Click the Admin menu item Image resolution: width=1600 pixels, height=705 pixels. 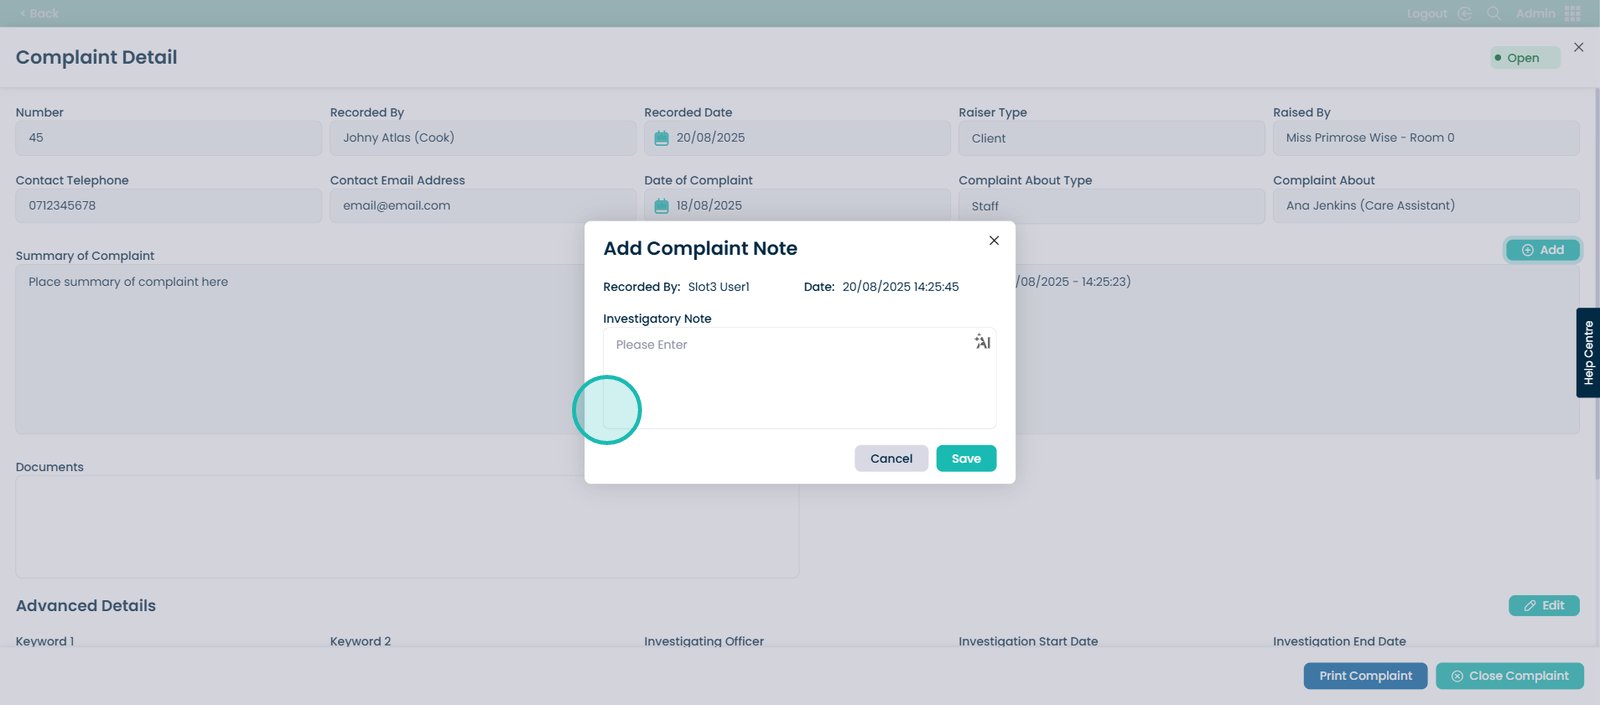(x=1534, y=13)
